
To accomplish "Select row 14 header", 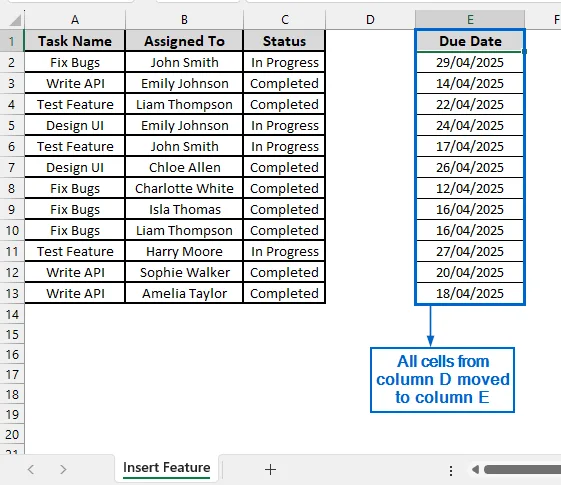I will point(12,314).
